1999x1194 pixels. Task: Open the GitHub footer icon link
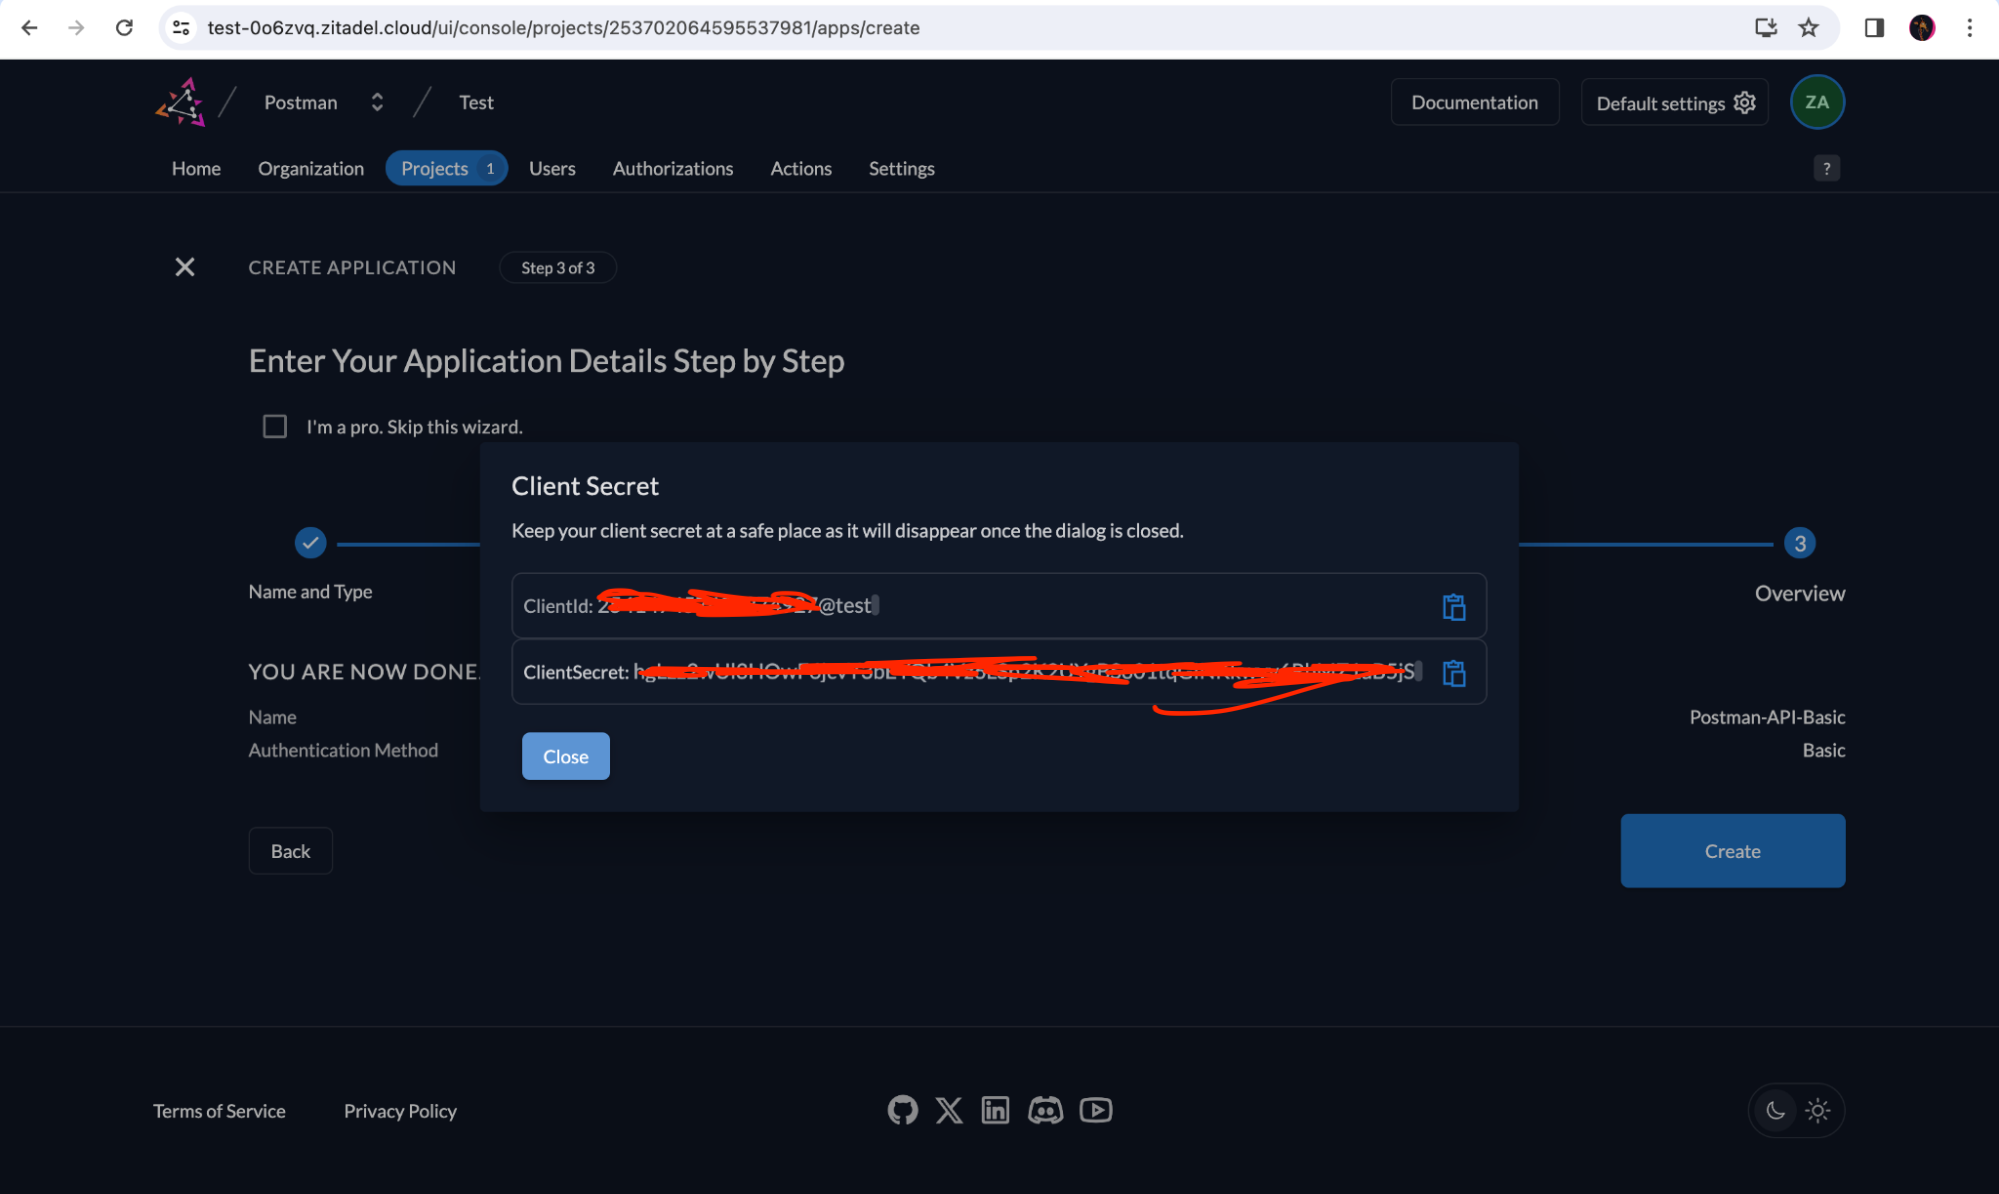point(902,1110)
